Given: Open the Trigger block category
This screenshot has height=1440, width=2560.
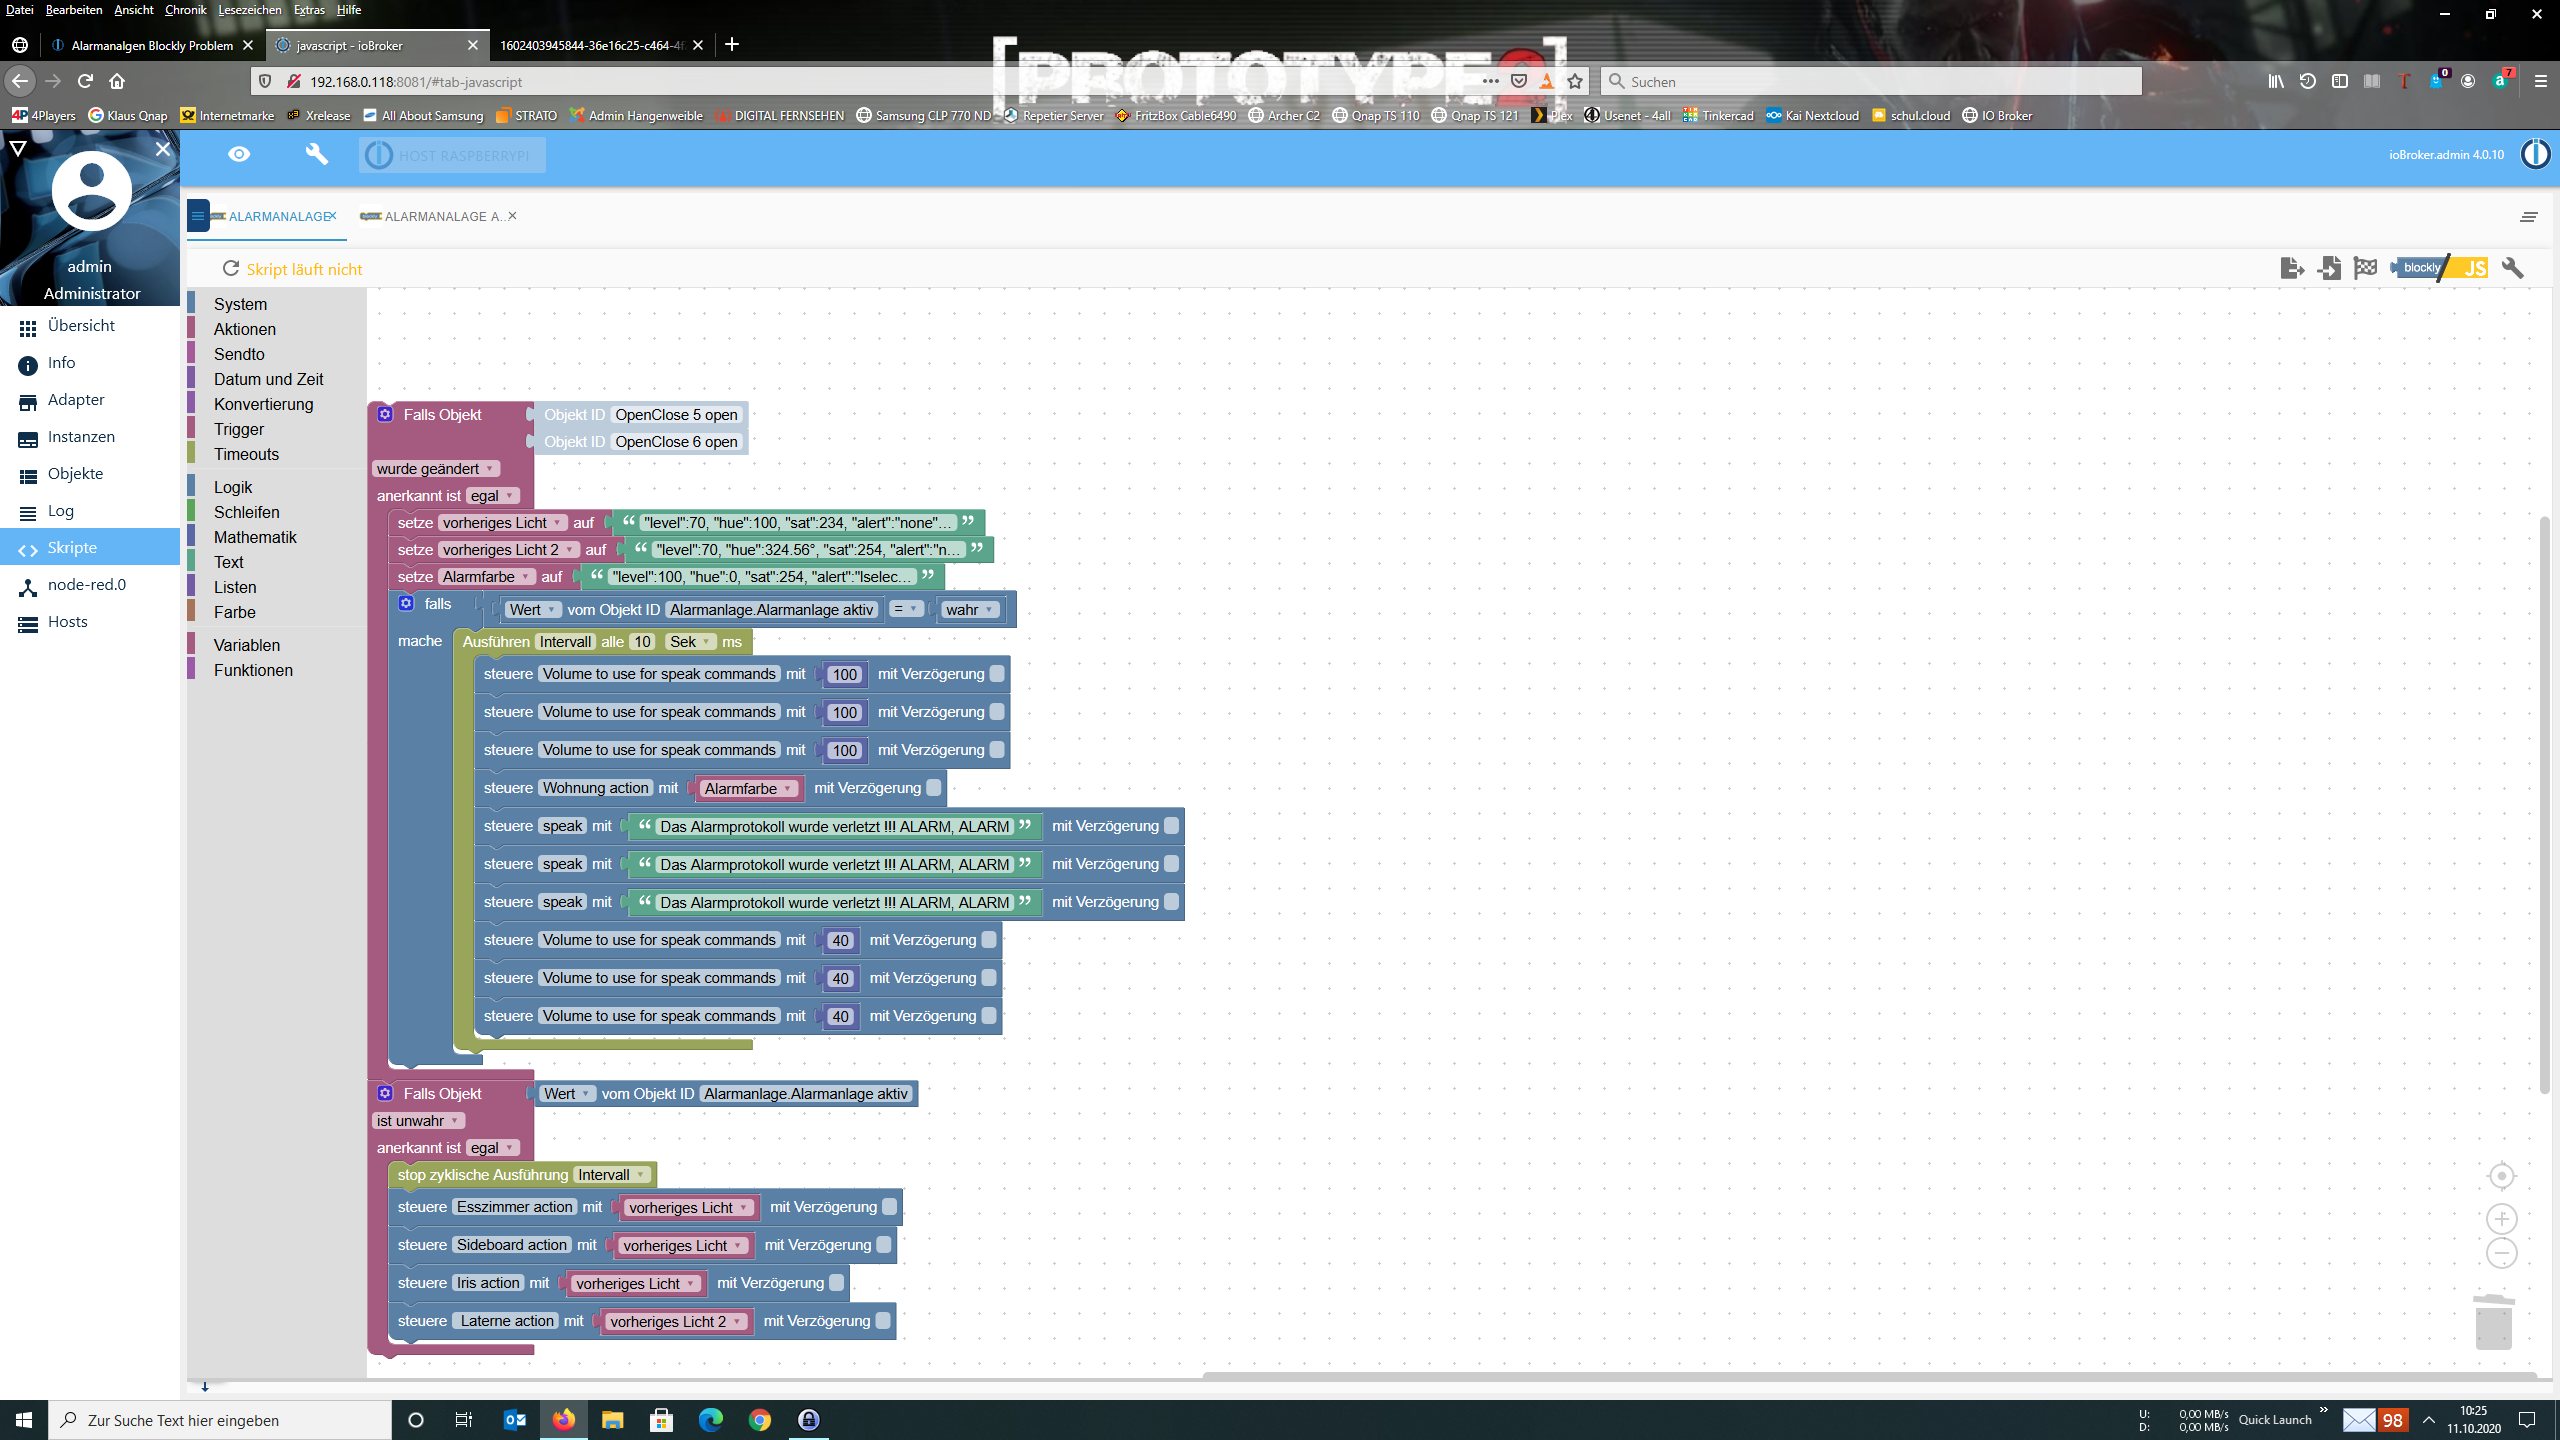Looking at the screenshot, I should point(238,429).
